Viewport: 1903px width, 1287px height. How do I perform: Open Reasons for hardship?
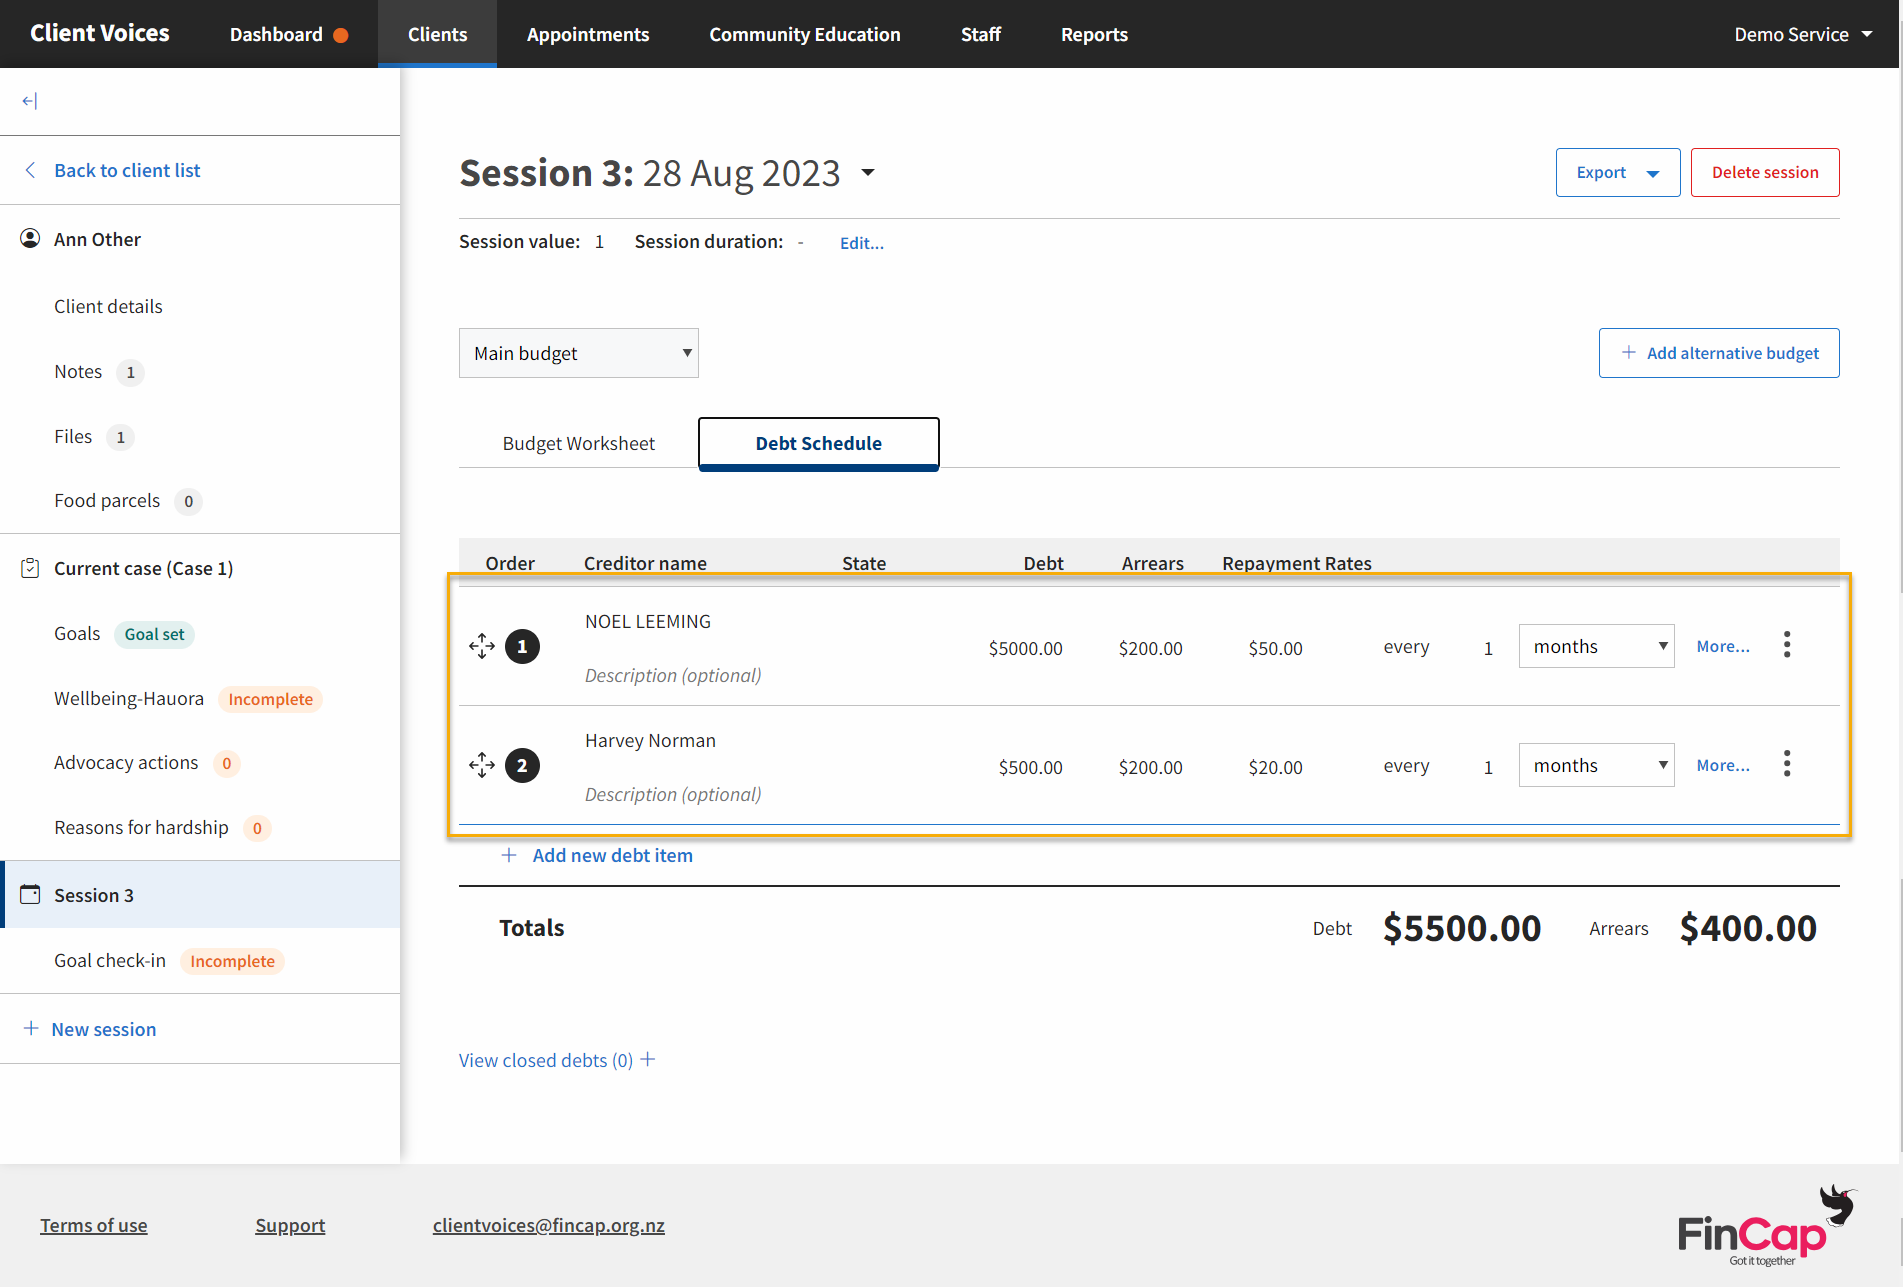coord(141,827)
